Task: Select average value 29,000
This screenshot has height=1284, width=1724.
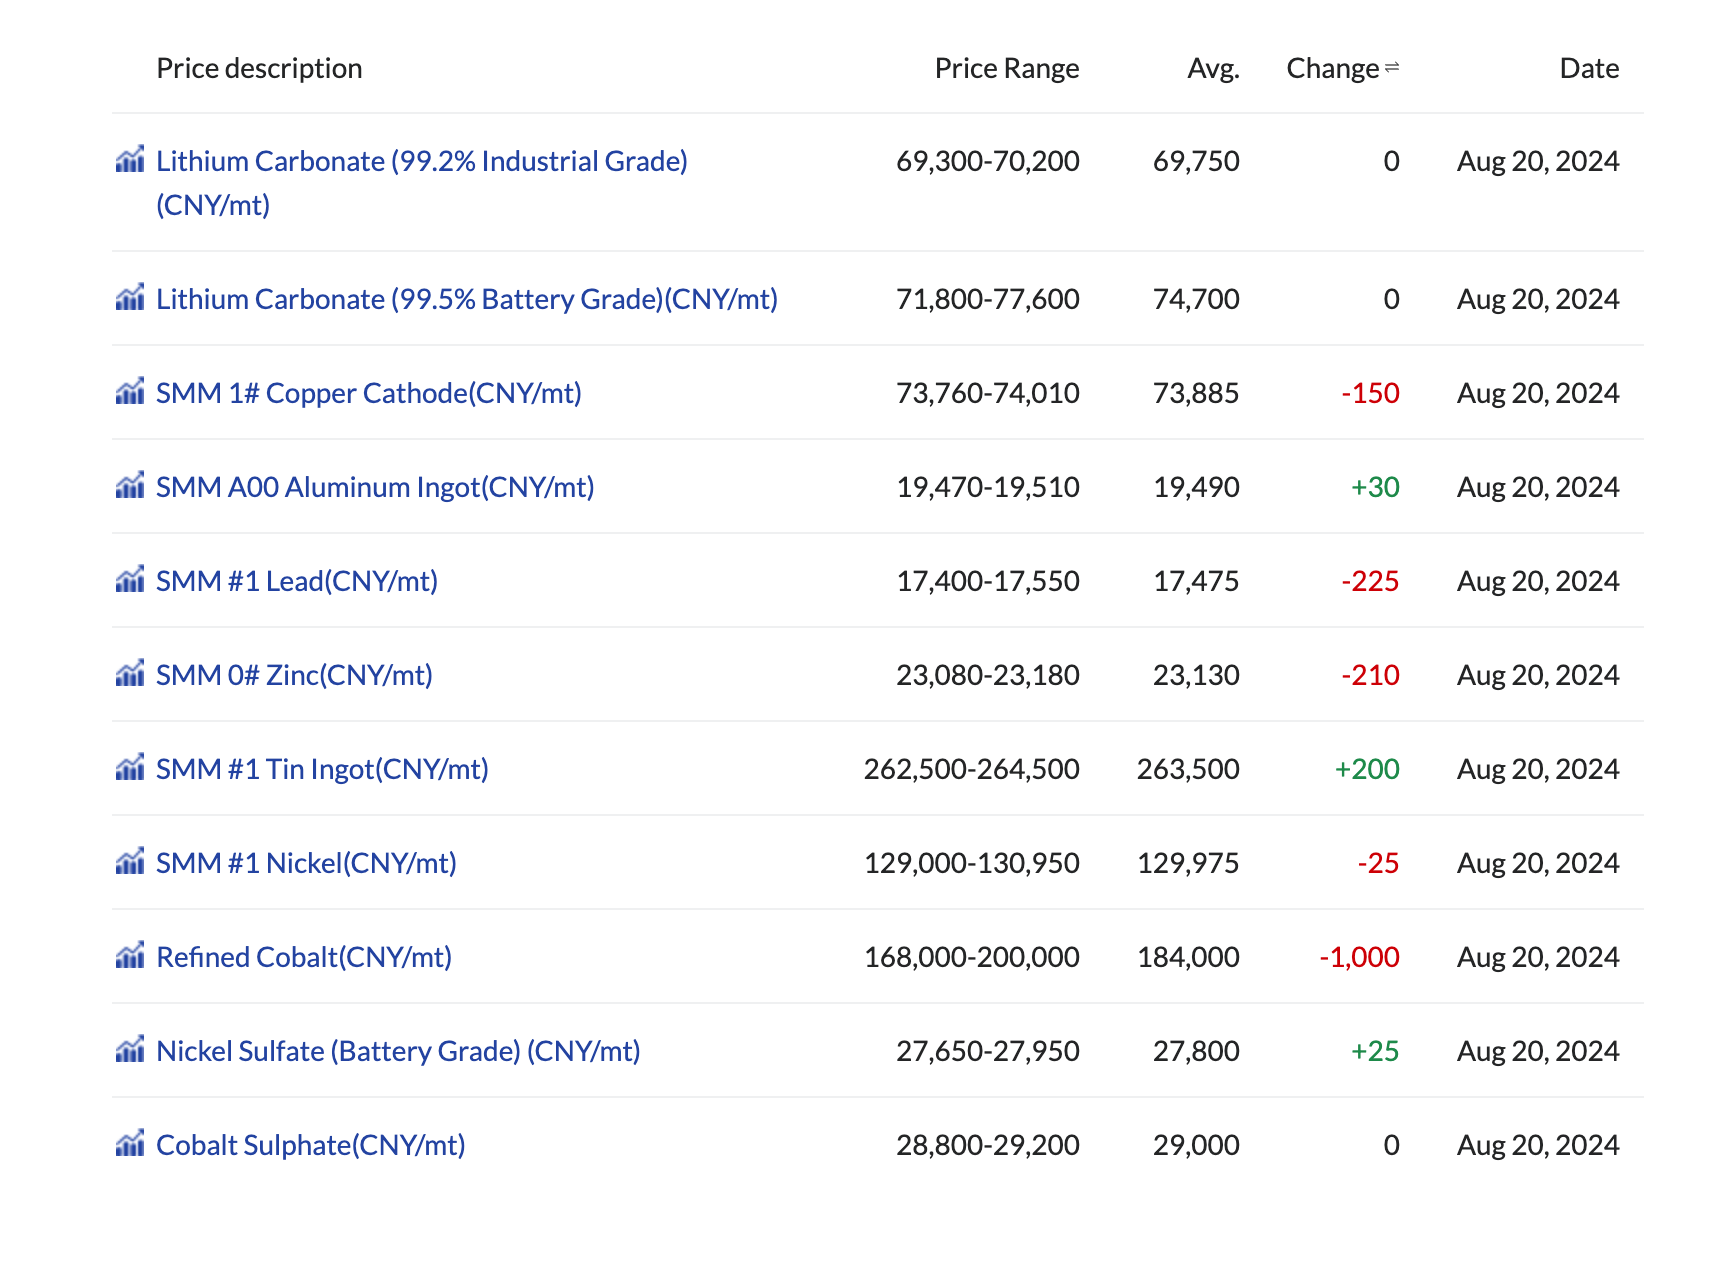Action: pos(1196,1145)
